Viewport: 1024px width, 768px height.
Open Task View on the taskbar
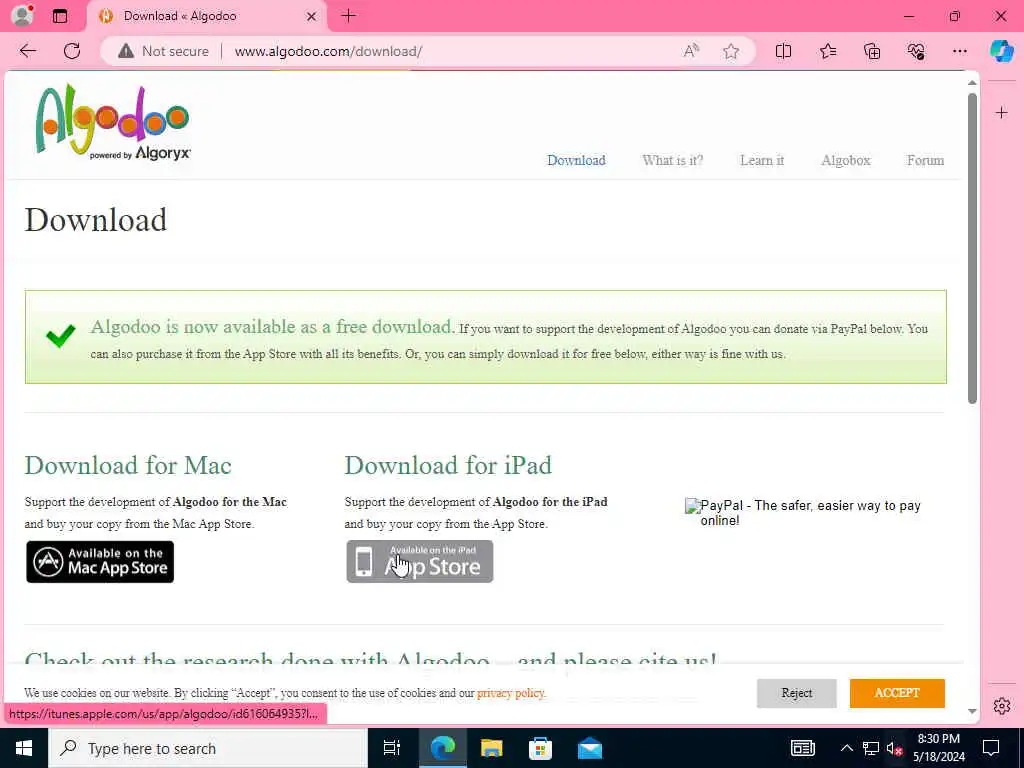[392, 748]
